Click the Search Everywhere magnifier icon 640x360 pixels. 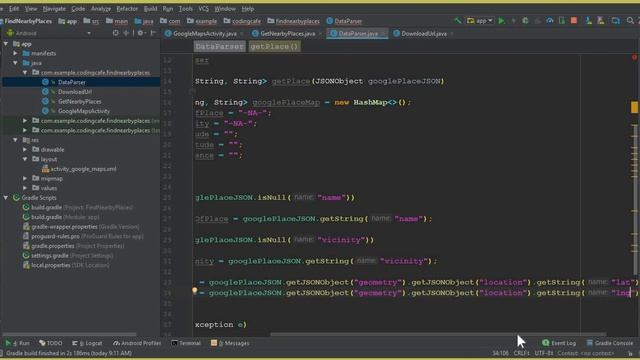[630, 21]
